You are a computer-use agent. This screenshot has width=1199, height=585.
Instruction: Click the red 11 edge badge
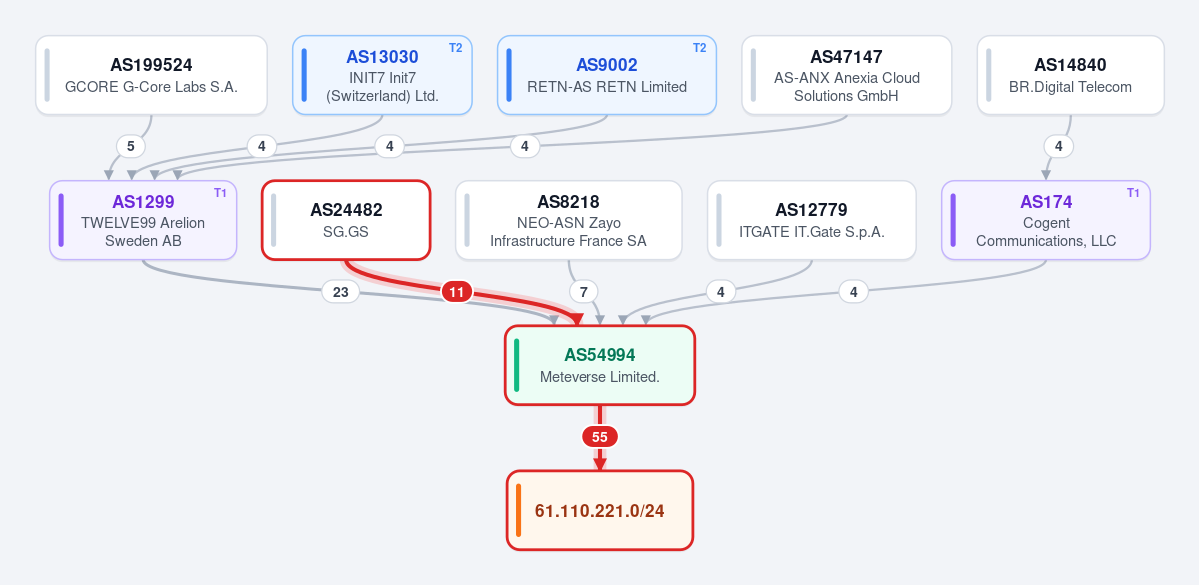[457, 291]
